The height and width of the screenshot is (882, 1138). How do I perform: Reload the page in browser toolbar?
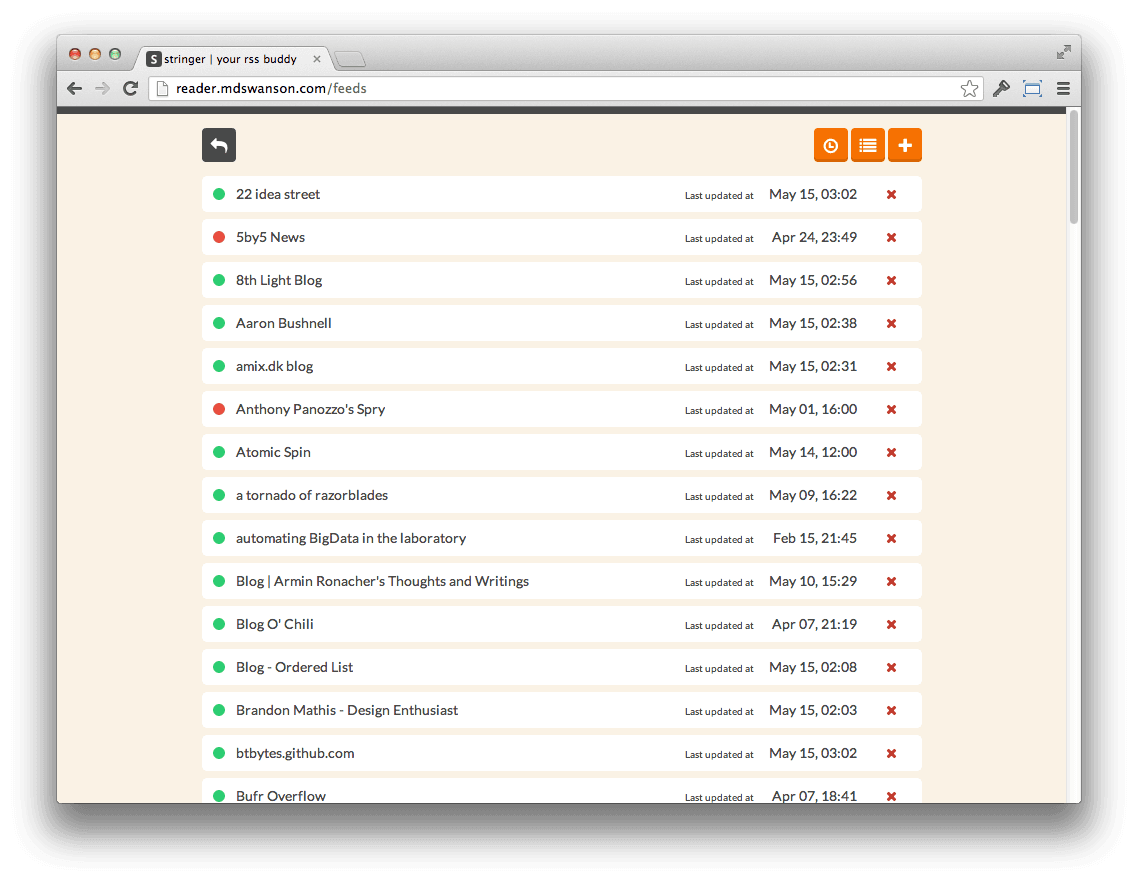(130, 89)
